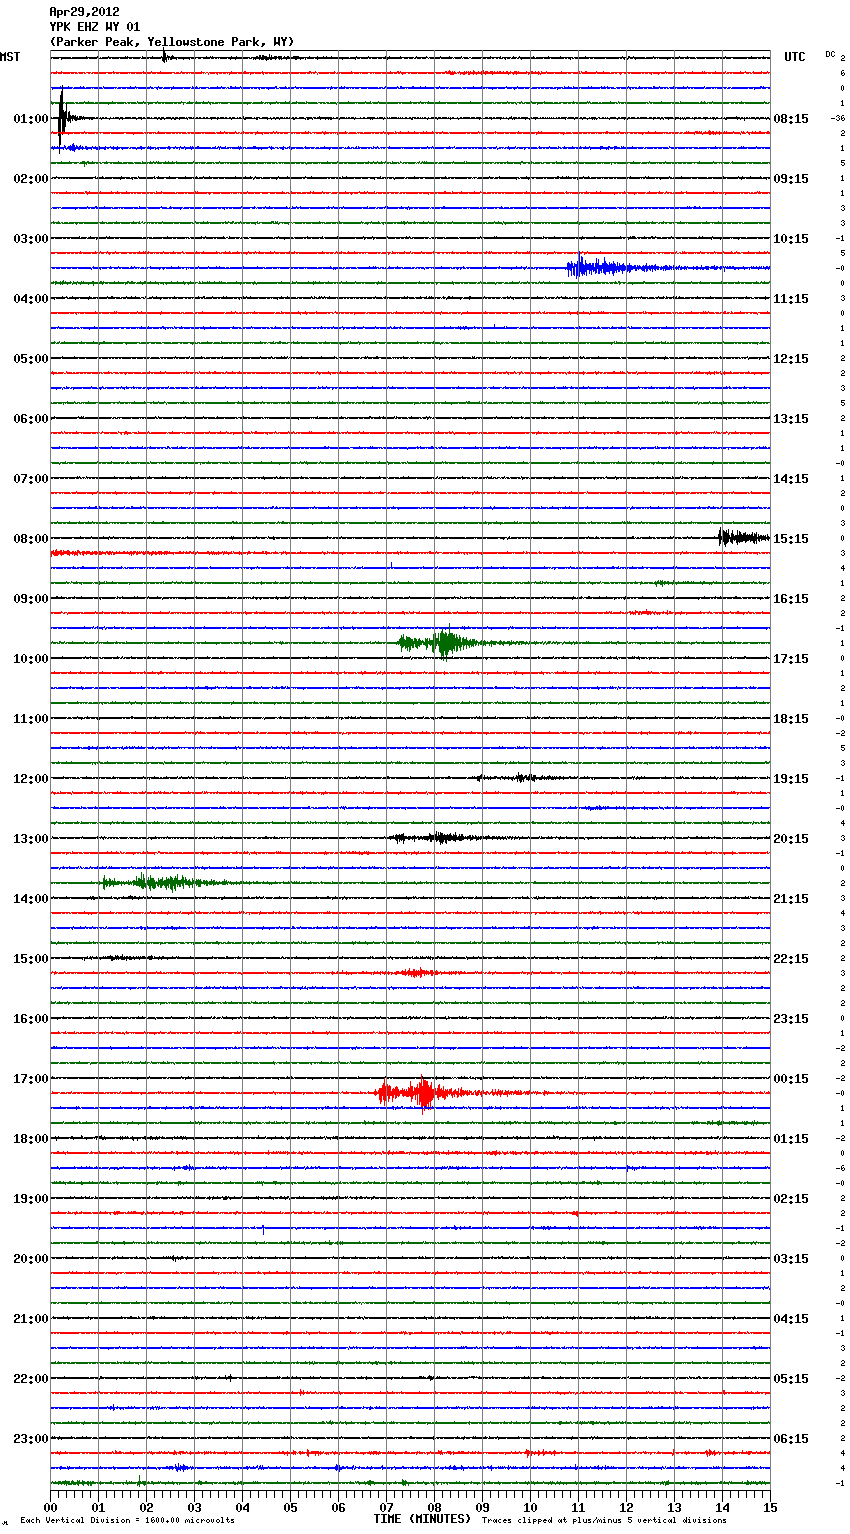Click the 05:15 UTC row label

pyautogui.click(x=791, y=1379)
